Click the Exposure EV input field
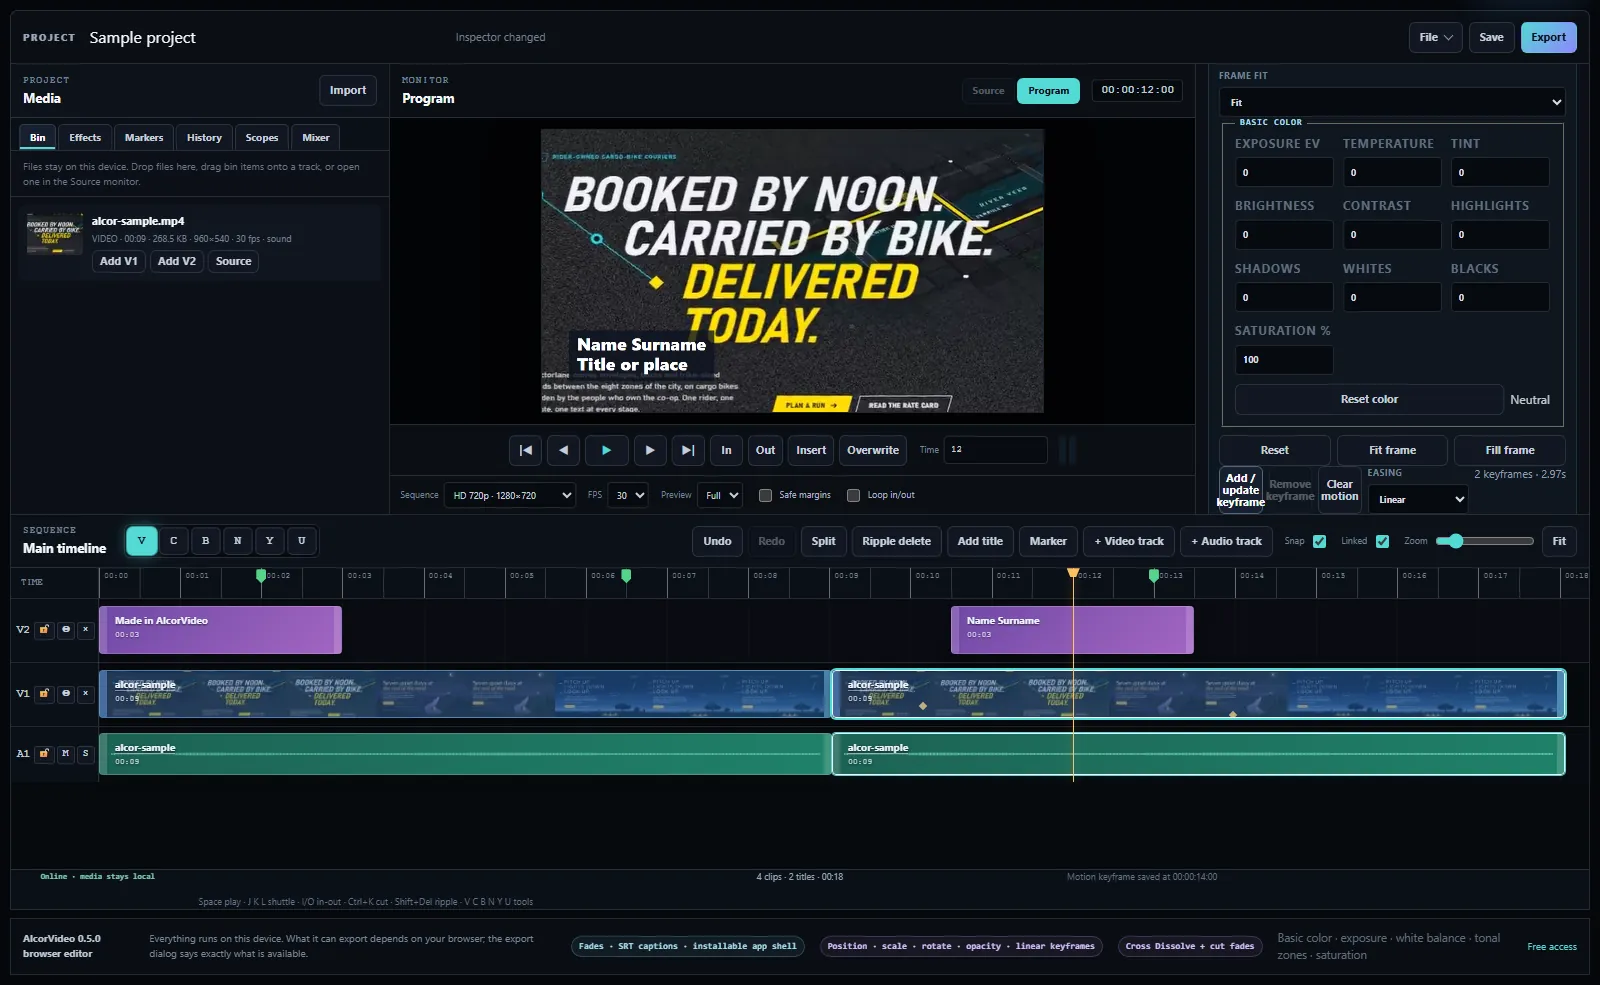 click(1284, 172)
